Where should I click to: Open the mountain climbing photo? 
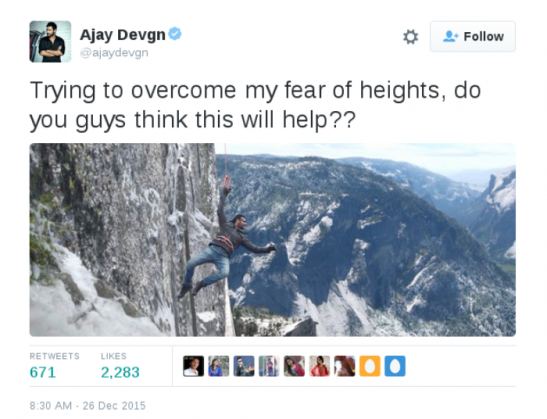pyautogui.click(x=272, y=240)
